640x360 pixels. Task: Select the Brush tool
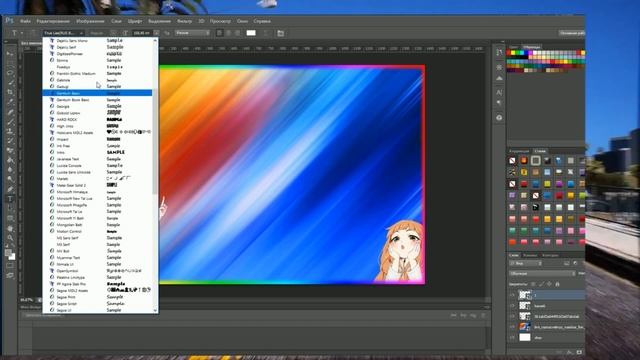10,122
